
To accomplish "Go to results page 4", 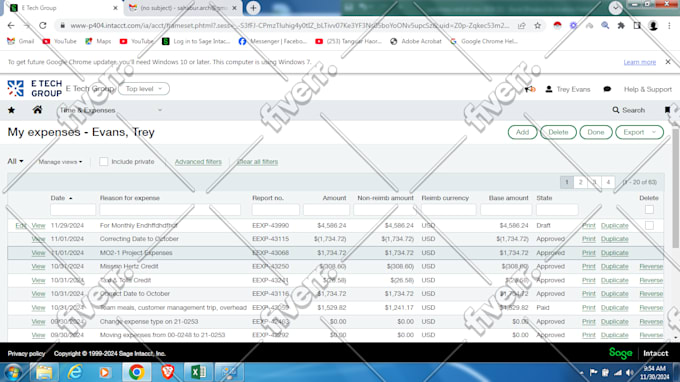I will 608,182.
